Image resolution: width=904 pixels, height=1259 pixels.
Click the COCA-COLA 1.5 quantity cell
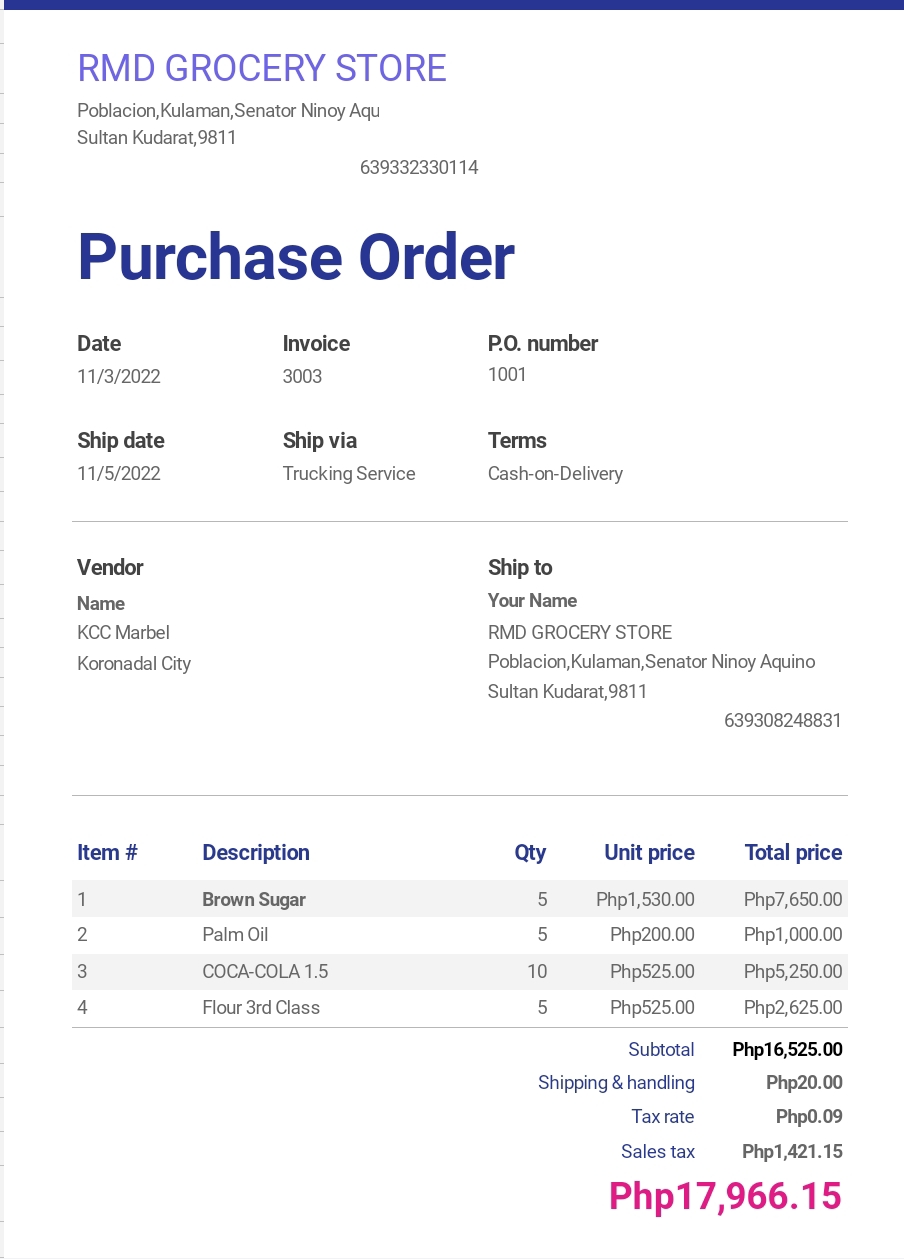[x=537, y=972]
